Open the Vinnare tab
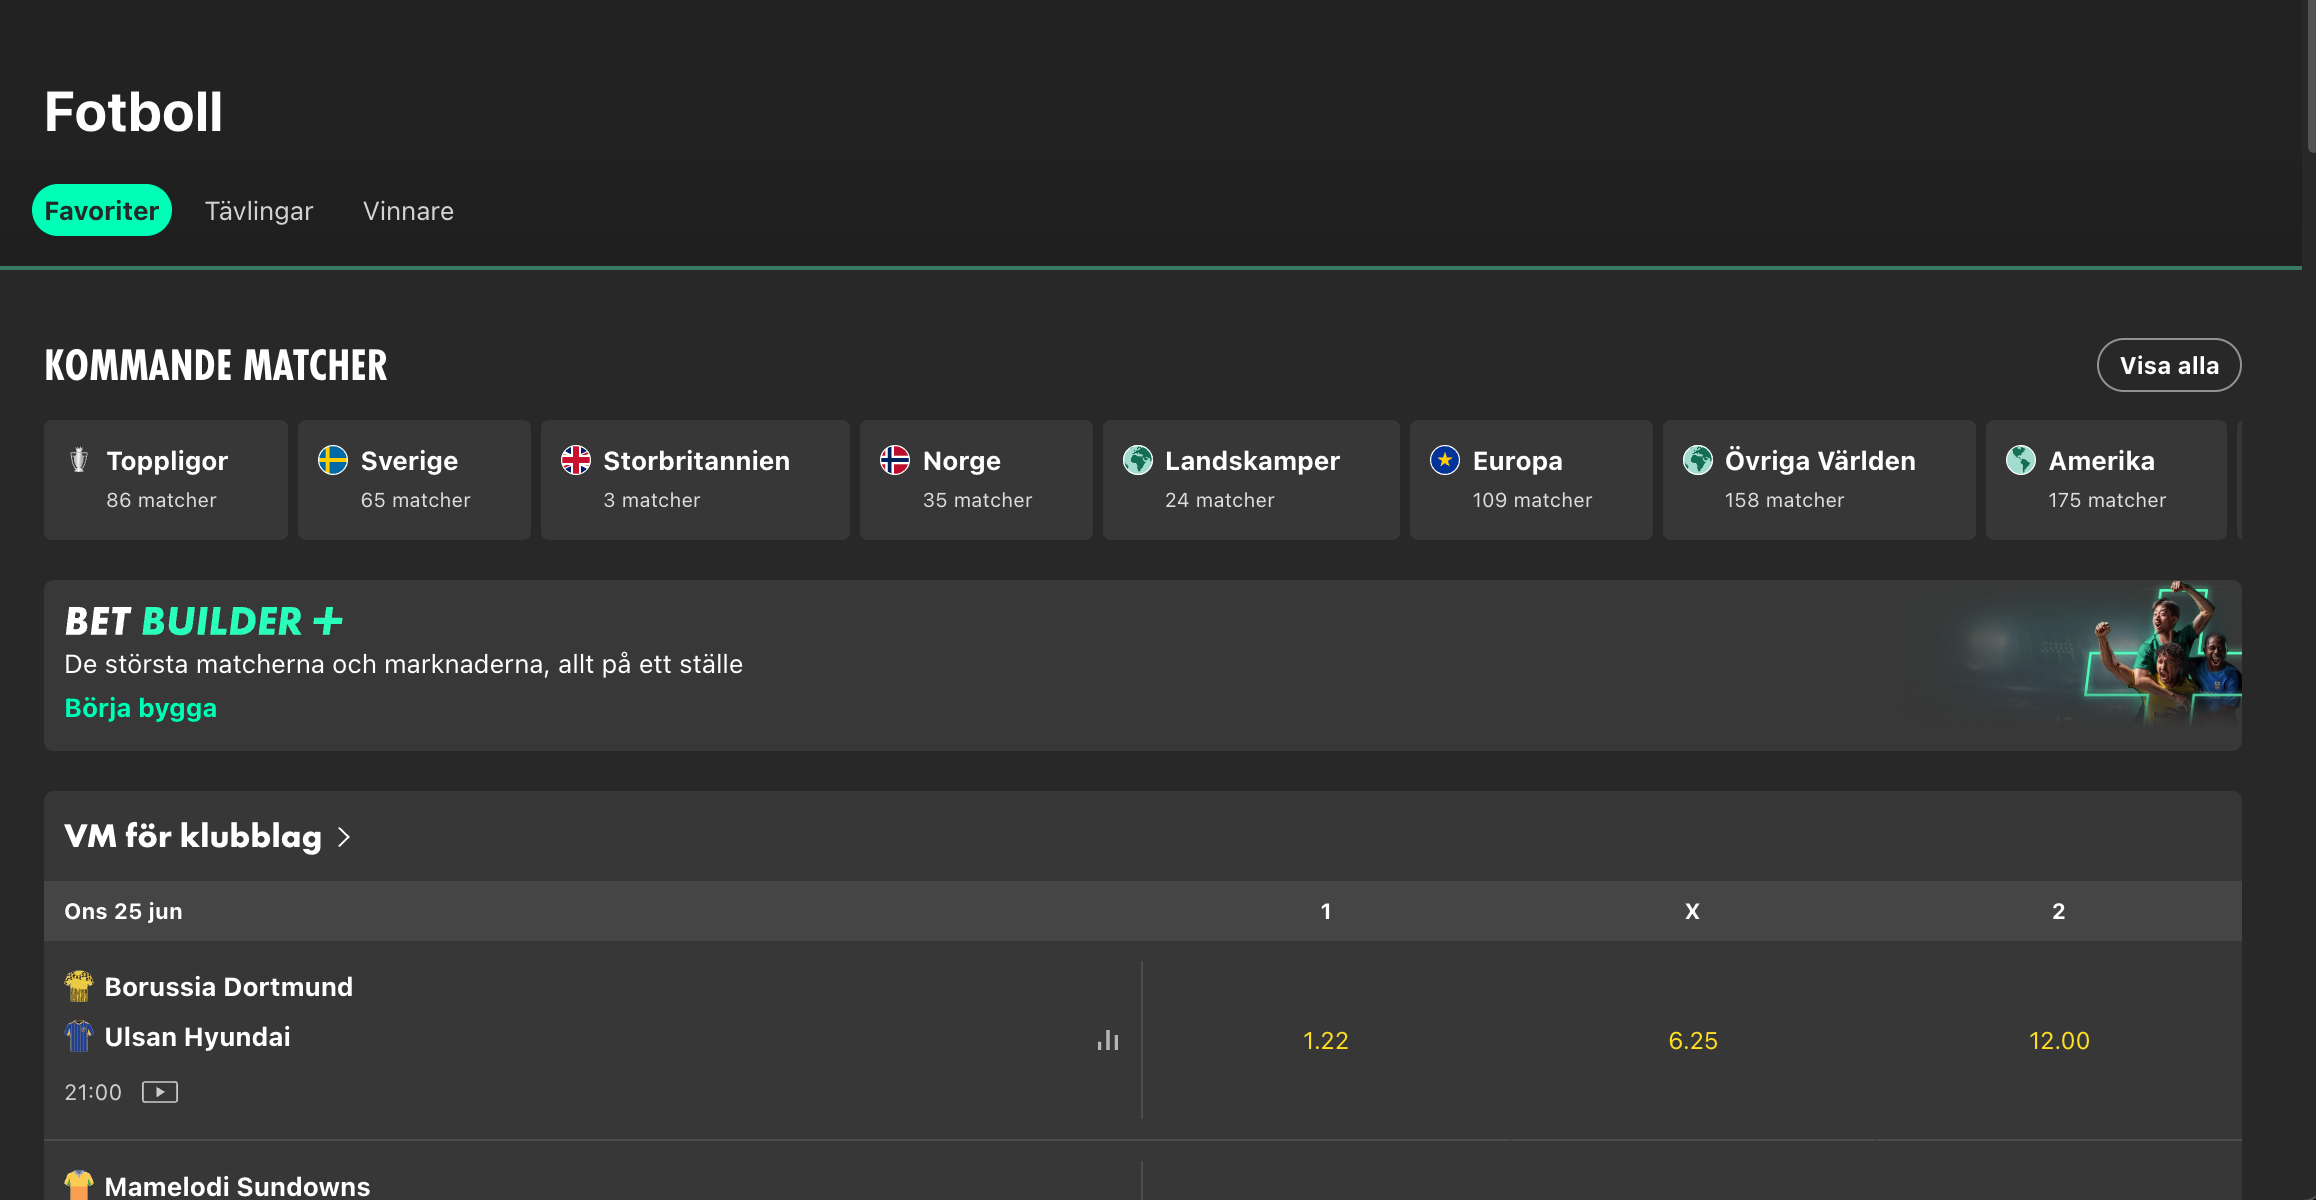This screenshot has width=2316, height=1200. pos(408,211)
